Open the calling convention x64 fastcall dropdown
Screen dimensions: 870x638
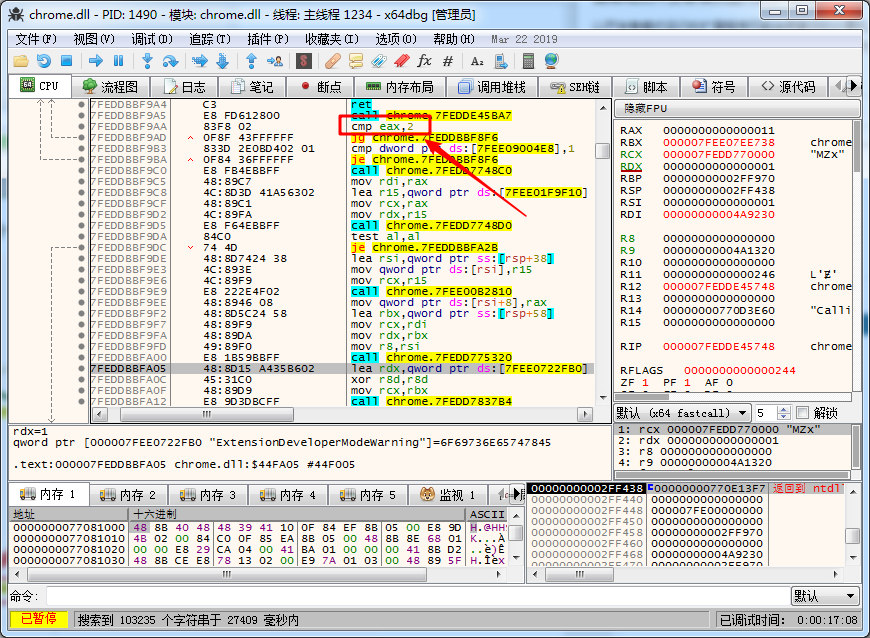[x=682, y=413]
